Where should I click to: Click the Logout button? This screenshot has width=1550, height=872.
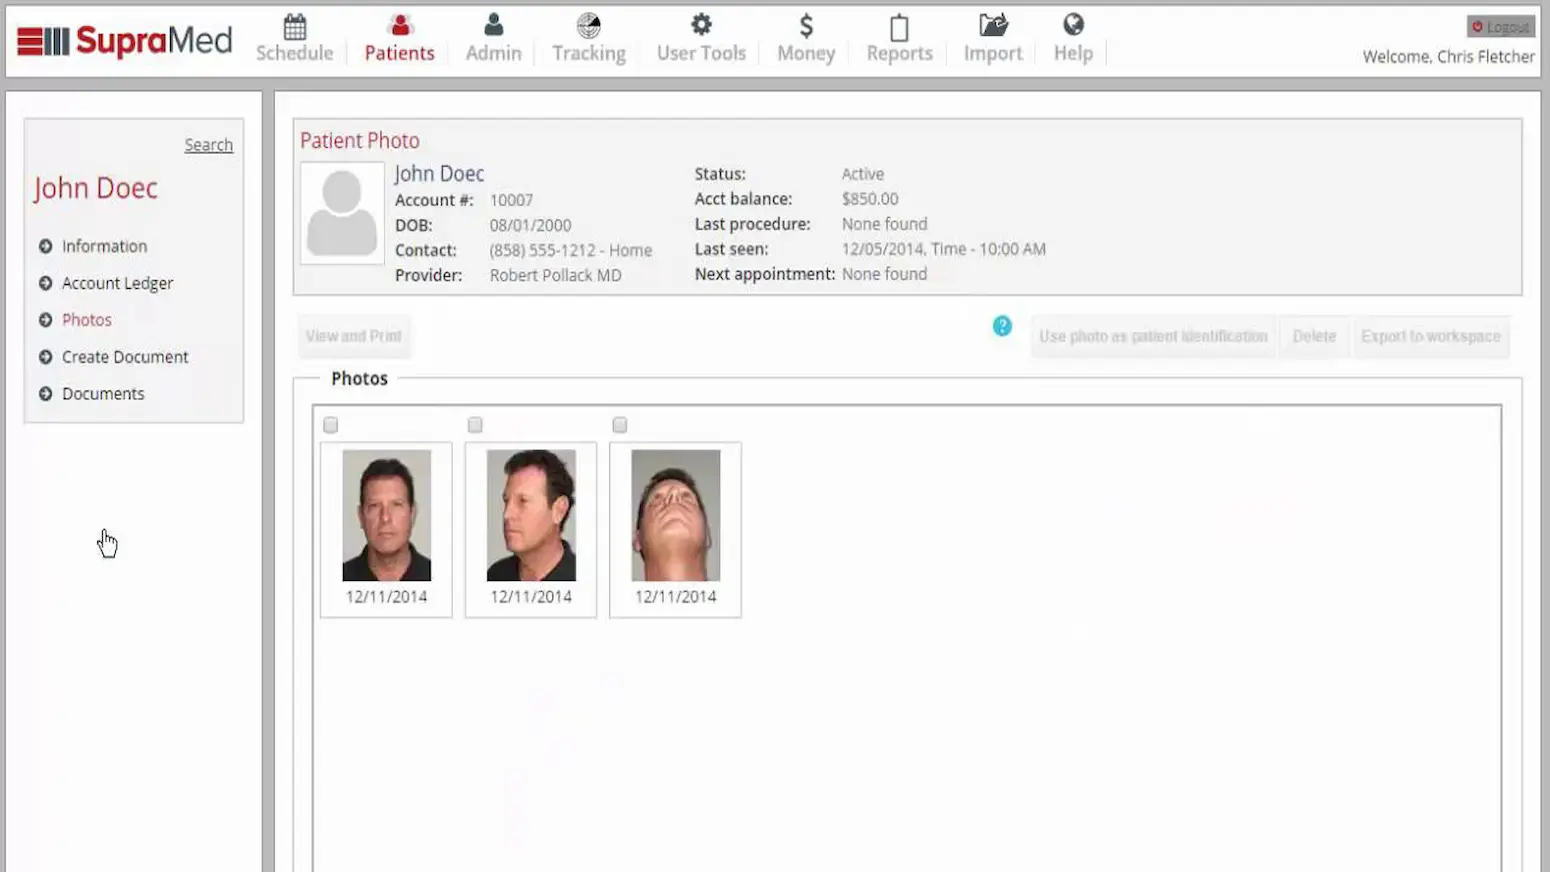click(x=1499, y=26)
